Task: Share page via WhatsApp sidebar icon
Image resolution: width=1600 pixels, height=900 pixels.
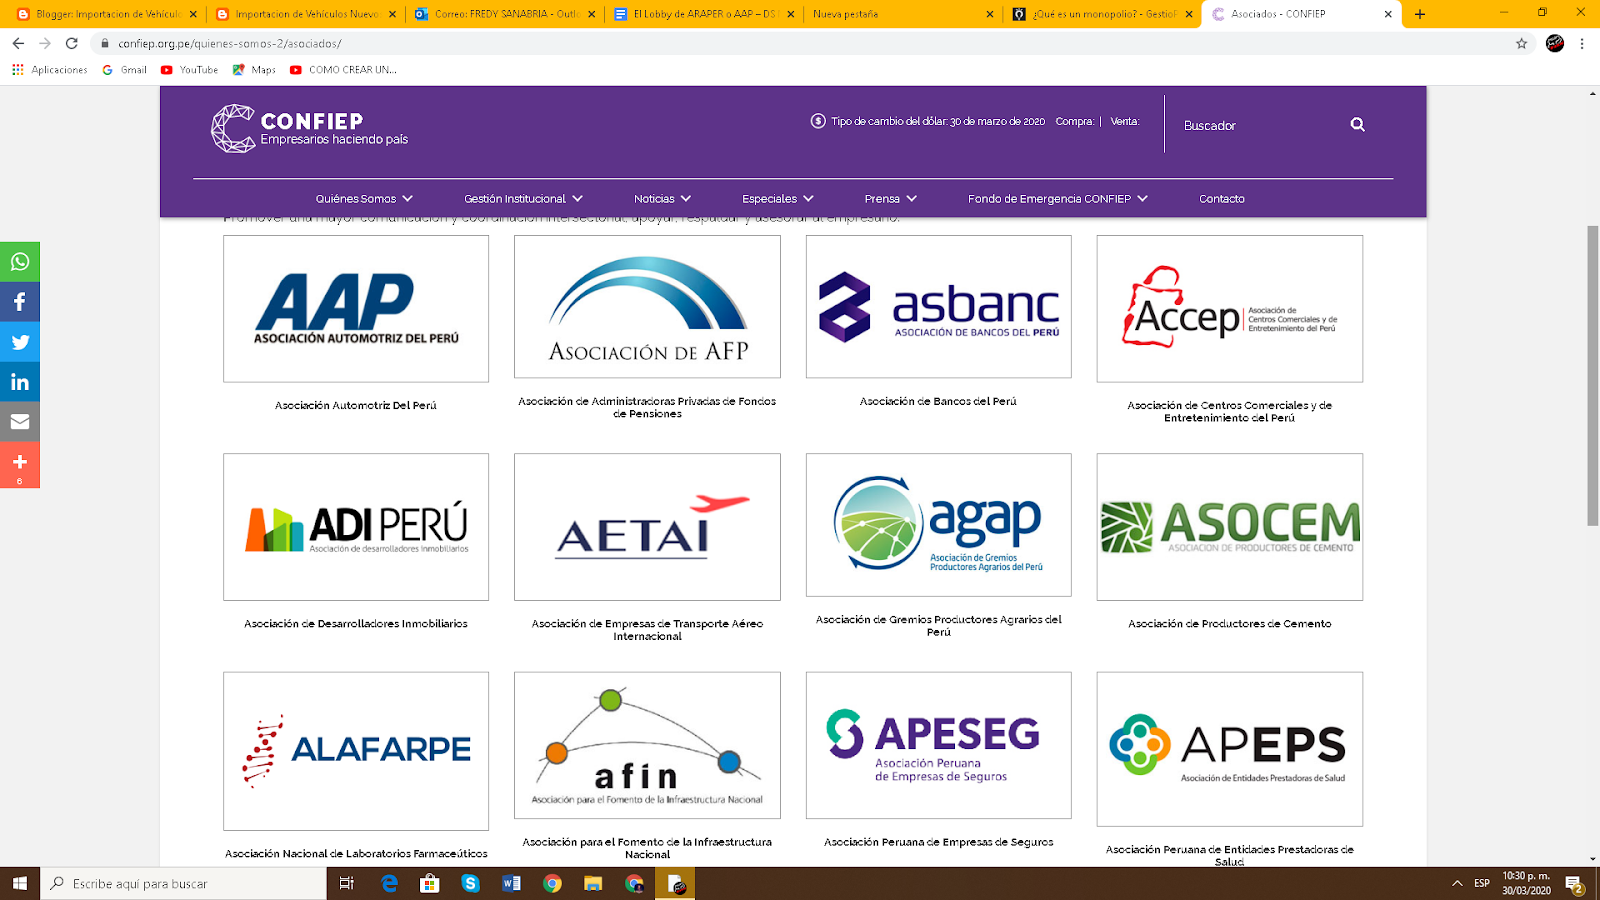Action: pyautogui.click(x=20, y=262)
